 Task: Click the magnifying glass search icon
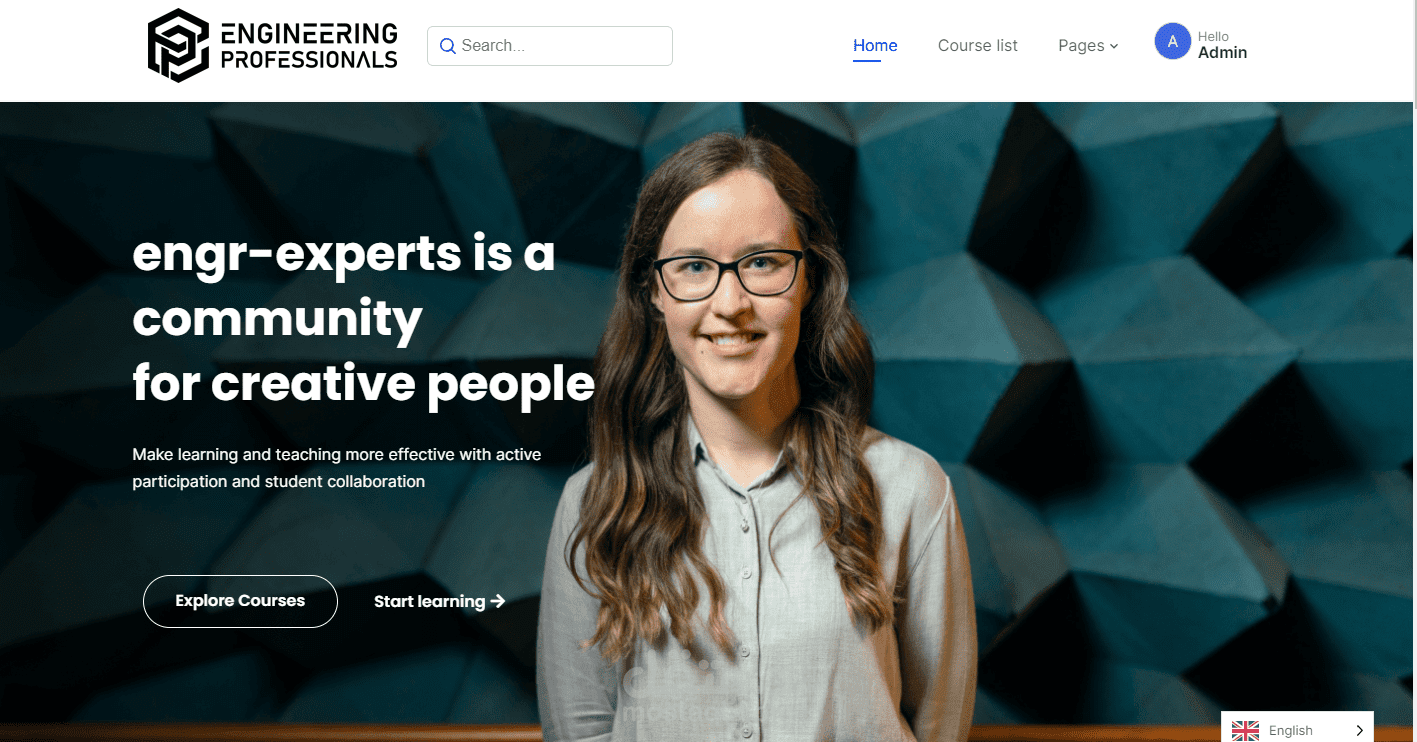tap(448, 46)
